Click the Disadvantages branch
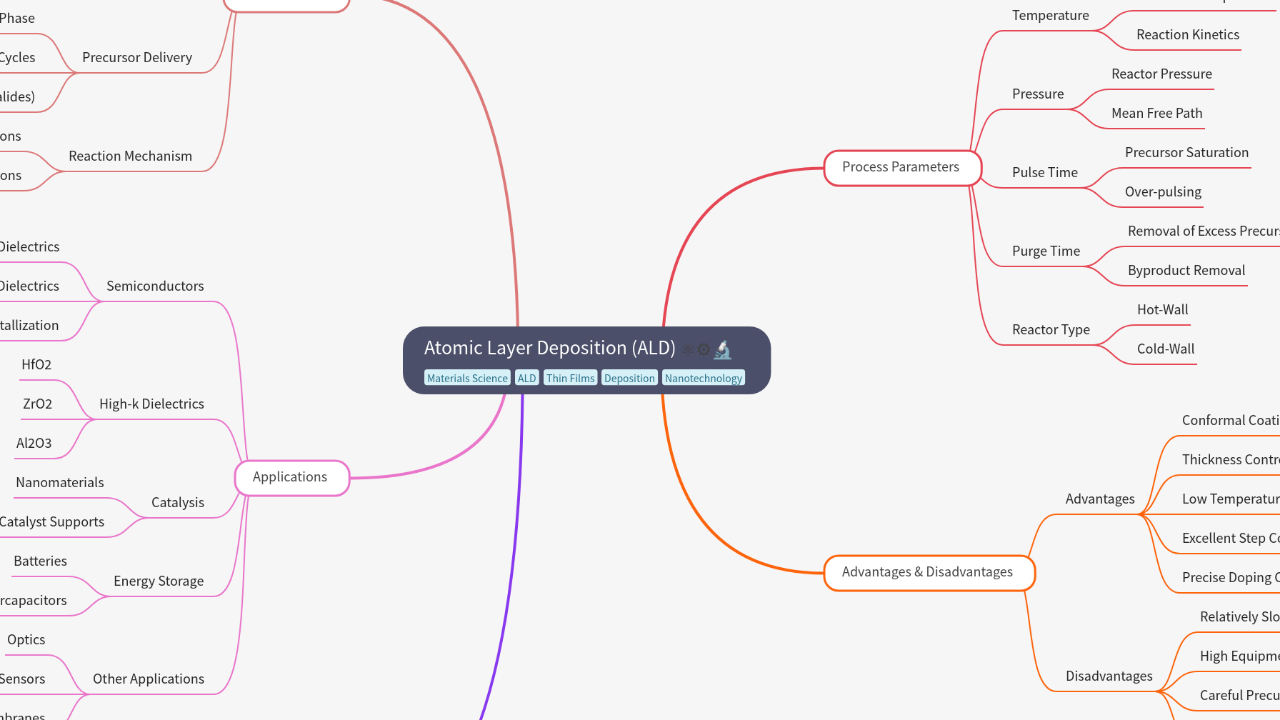 point(1109,676)
